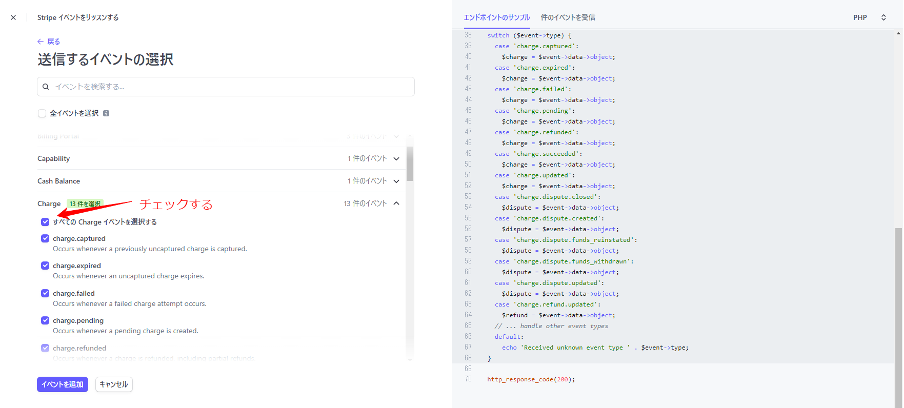Uncheck the select all Charge events checkbox
The width and height of the screenshot is (904, 408).
(45, 221)
